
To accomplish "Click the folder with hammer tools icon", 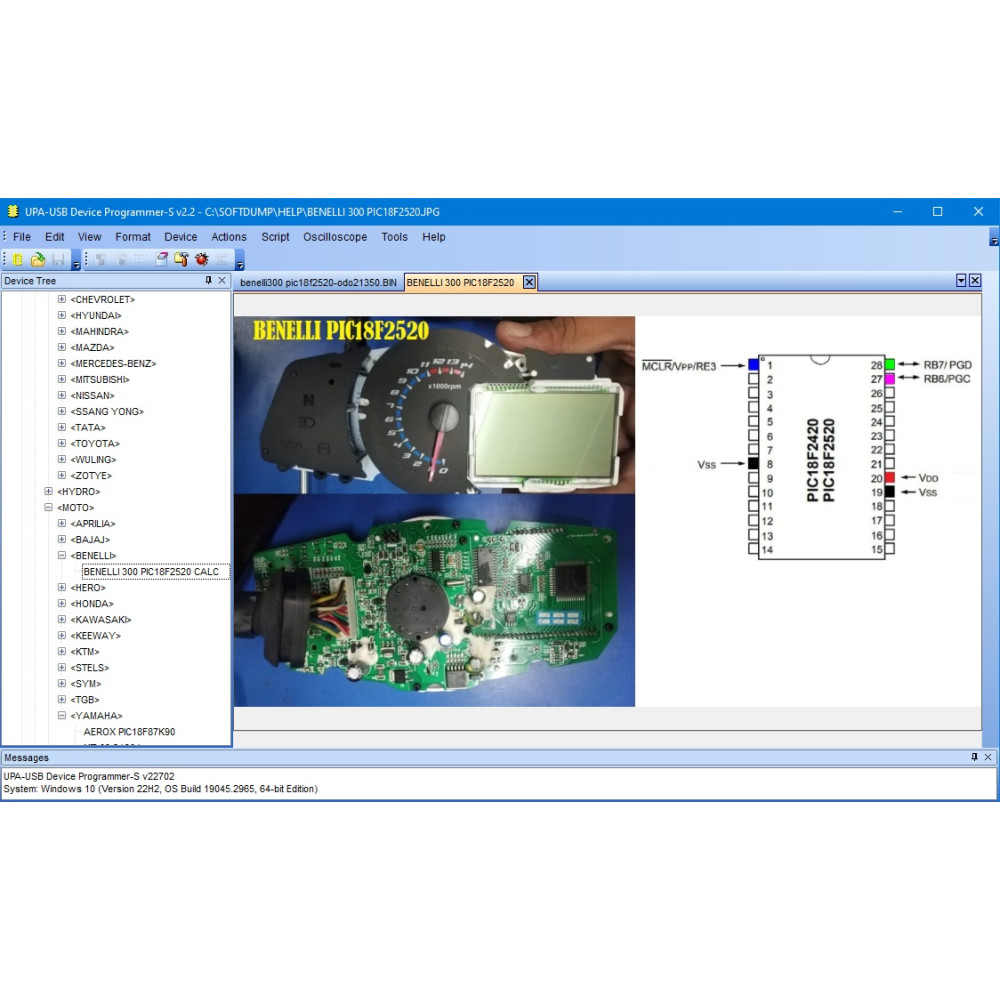I will tap(181, 259).
